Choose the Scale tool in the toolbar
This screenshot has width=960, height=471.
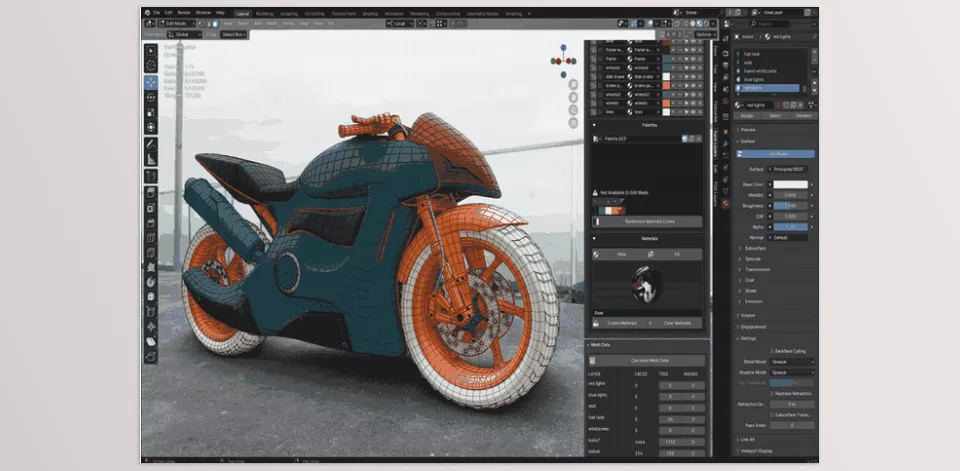click(151, 112)
